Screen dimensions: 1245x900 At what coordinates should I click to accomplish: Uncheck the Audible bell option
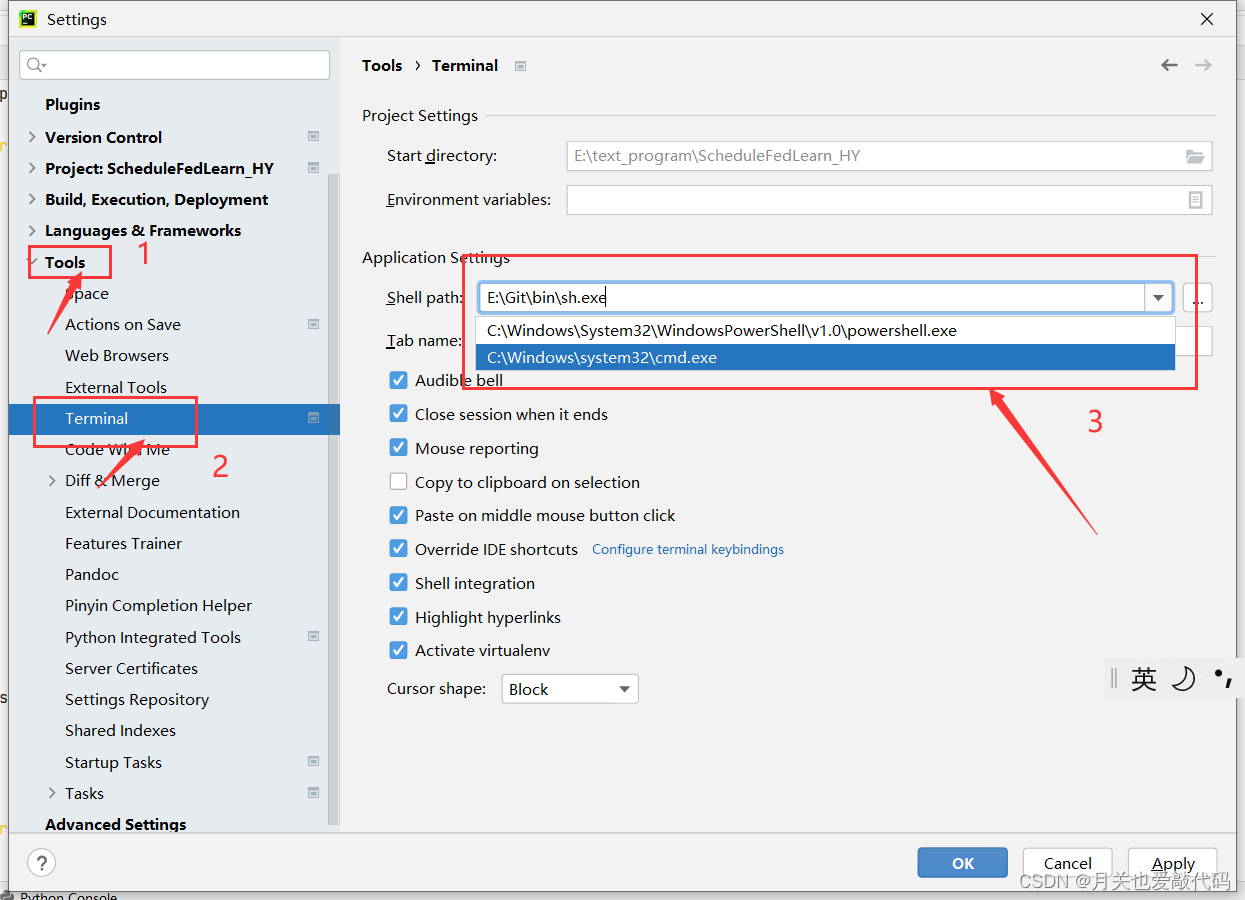pos(398,380)
